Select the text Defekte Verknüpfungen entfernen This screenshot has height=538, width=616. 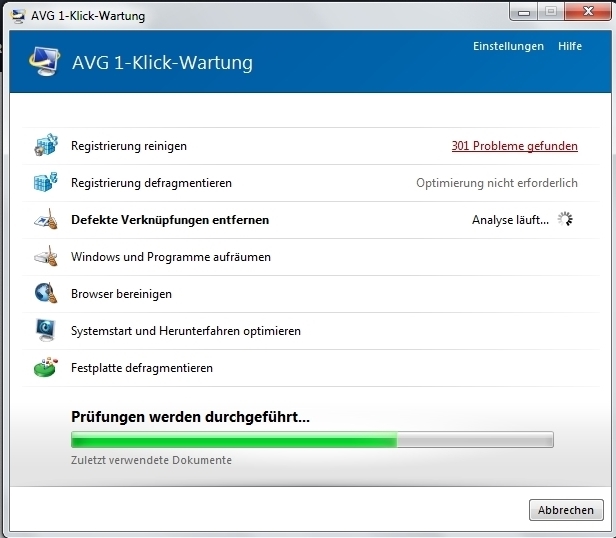pos(170,220)
